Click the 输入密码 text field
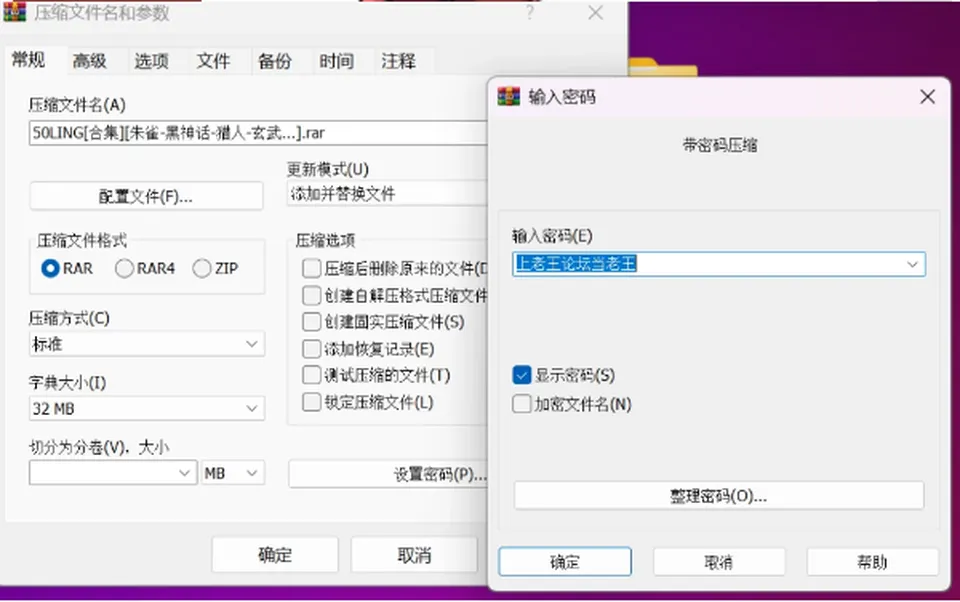Screen dimensions: 960x602 point(719,264)
